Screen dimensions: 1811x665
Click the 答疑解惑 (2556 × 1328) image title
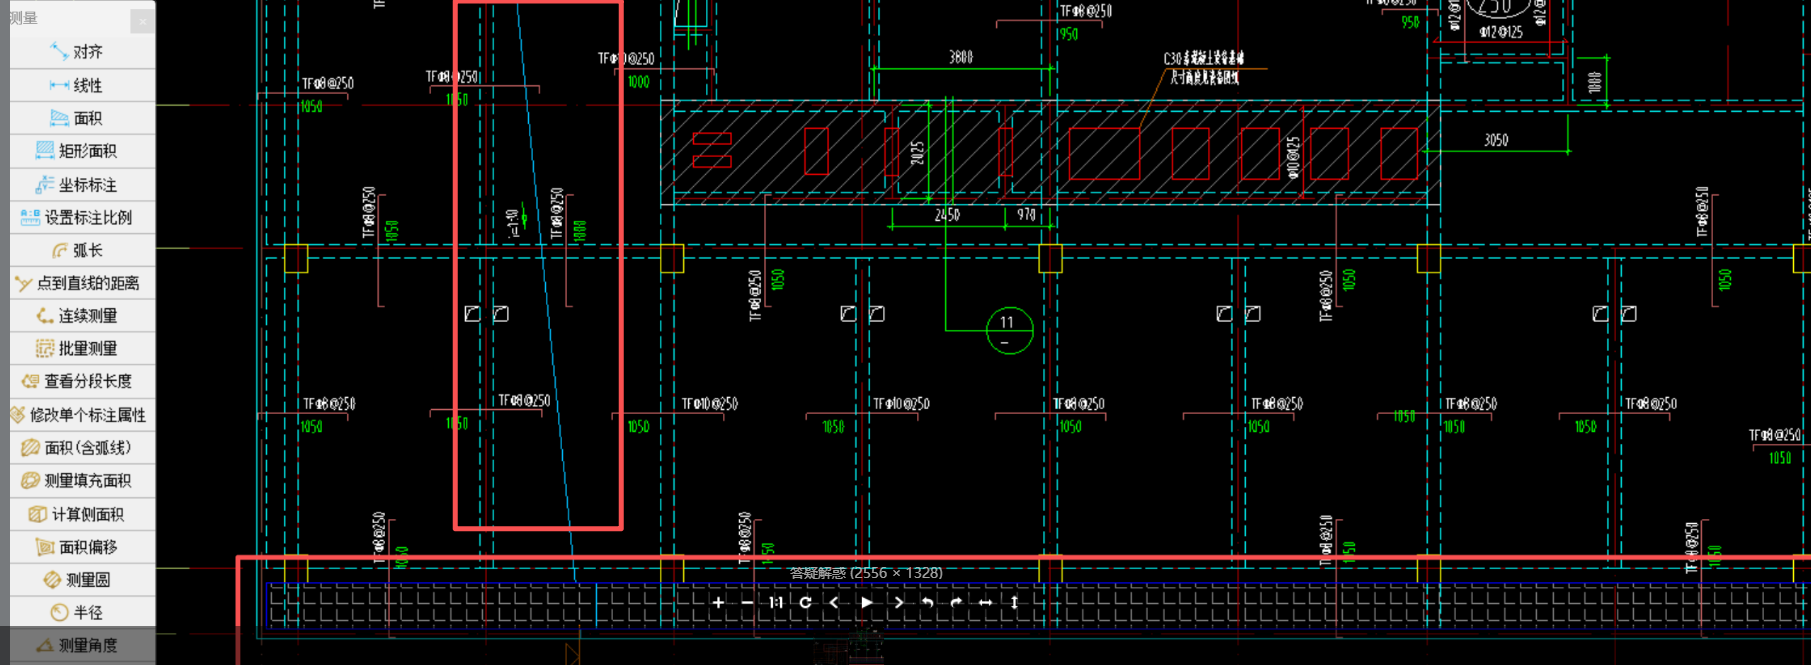click(866, 573)
